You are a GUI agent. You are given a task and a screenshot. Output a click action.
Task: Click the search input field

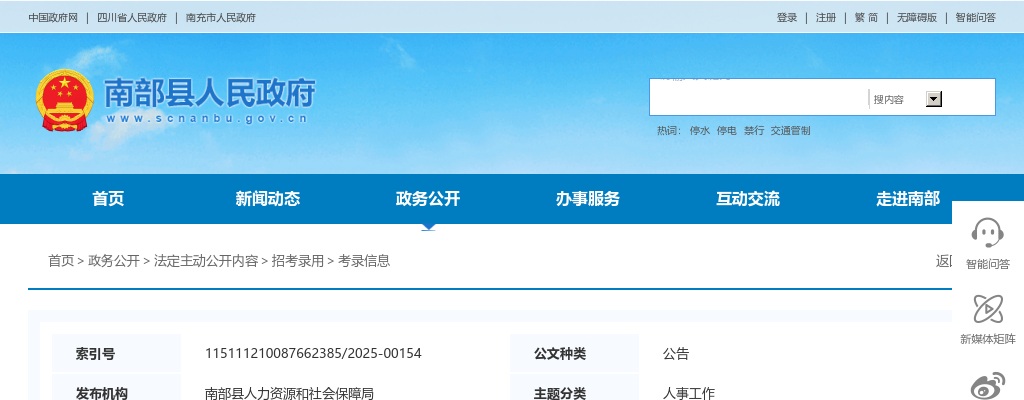pyautogui.click(x=758, y=98)
